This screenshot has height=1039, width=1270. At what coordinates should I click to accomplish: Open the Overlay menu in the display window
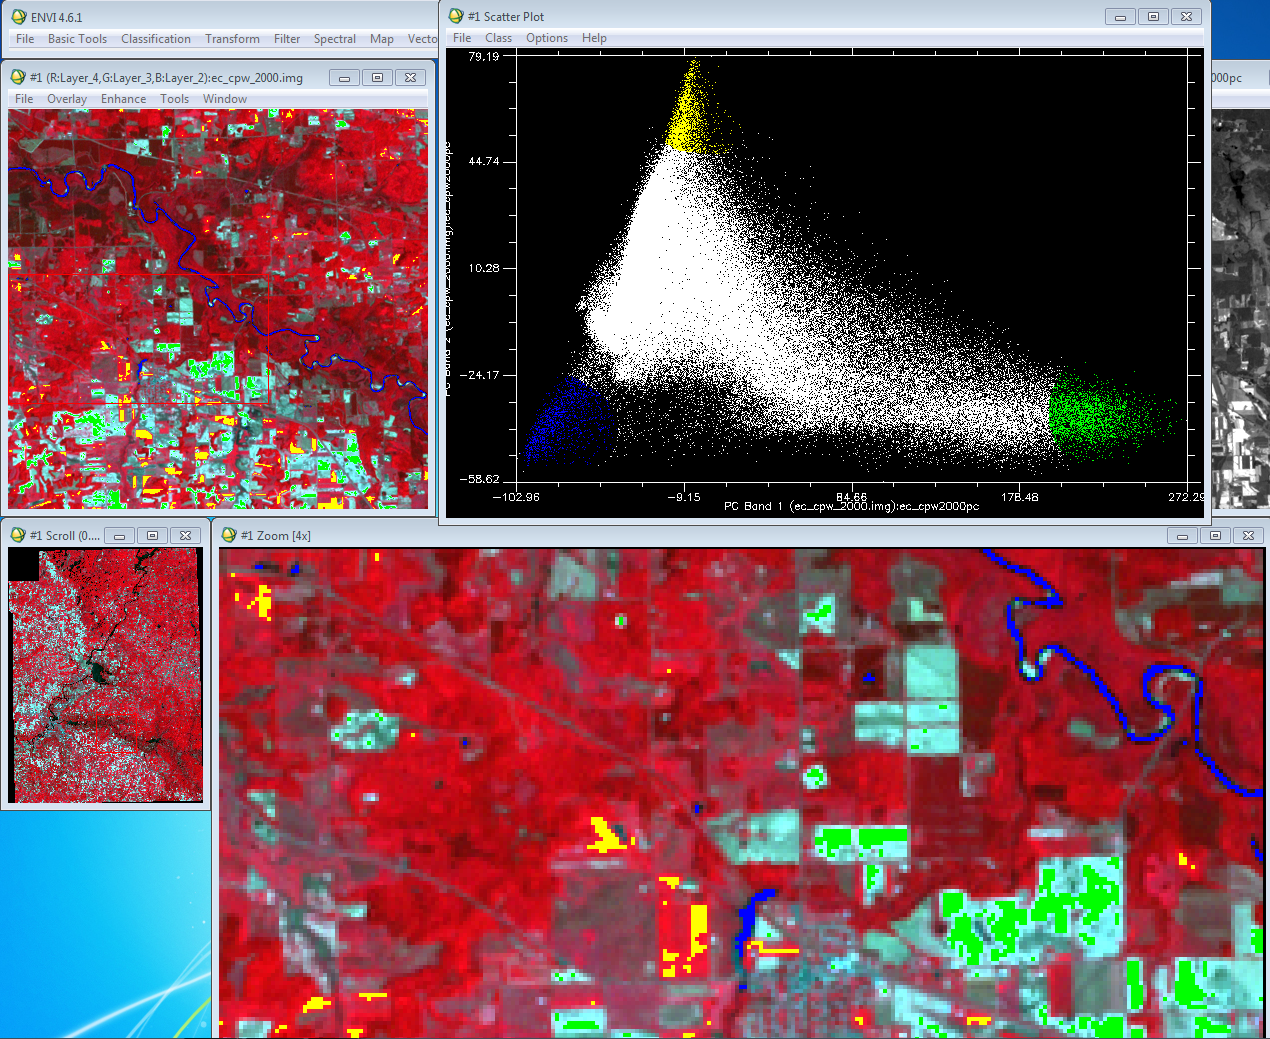[x=66, y=98]
